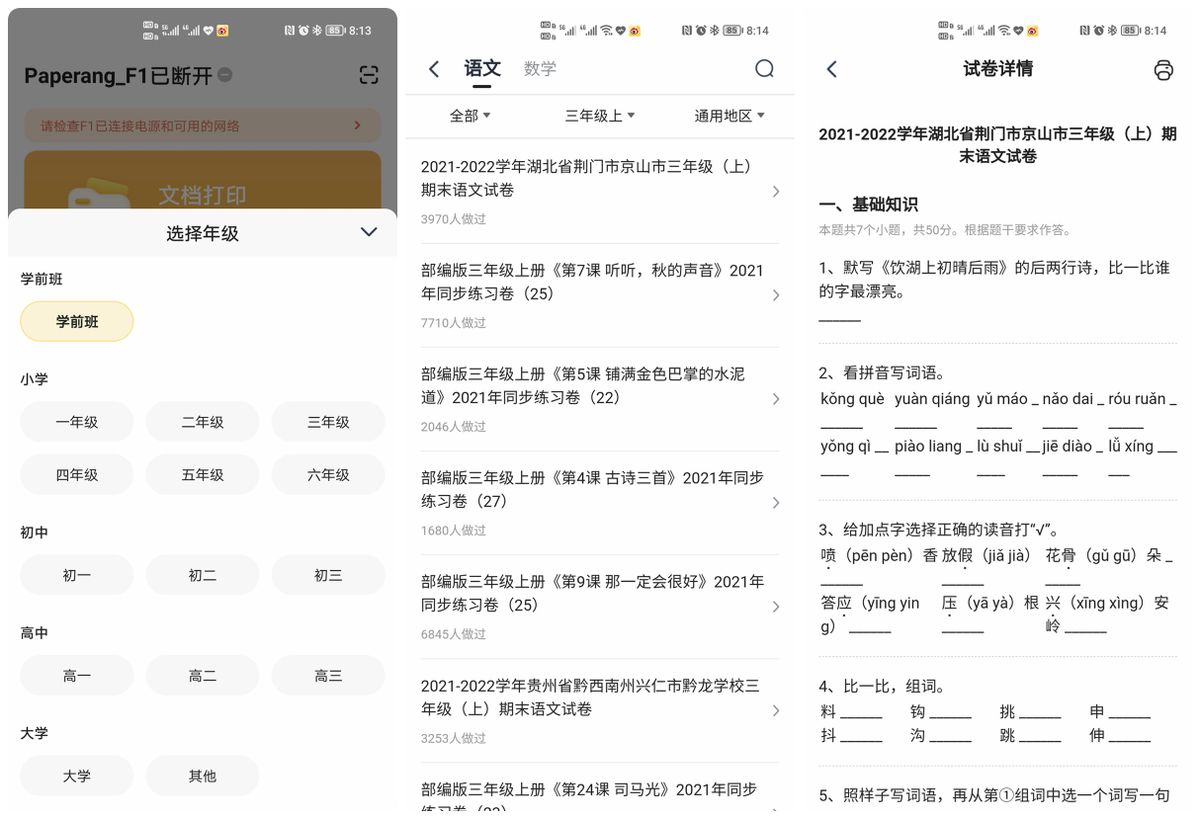Select the 初二 grade option

(x=202, y=574)
